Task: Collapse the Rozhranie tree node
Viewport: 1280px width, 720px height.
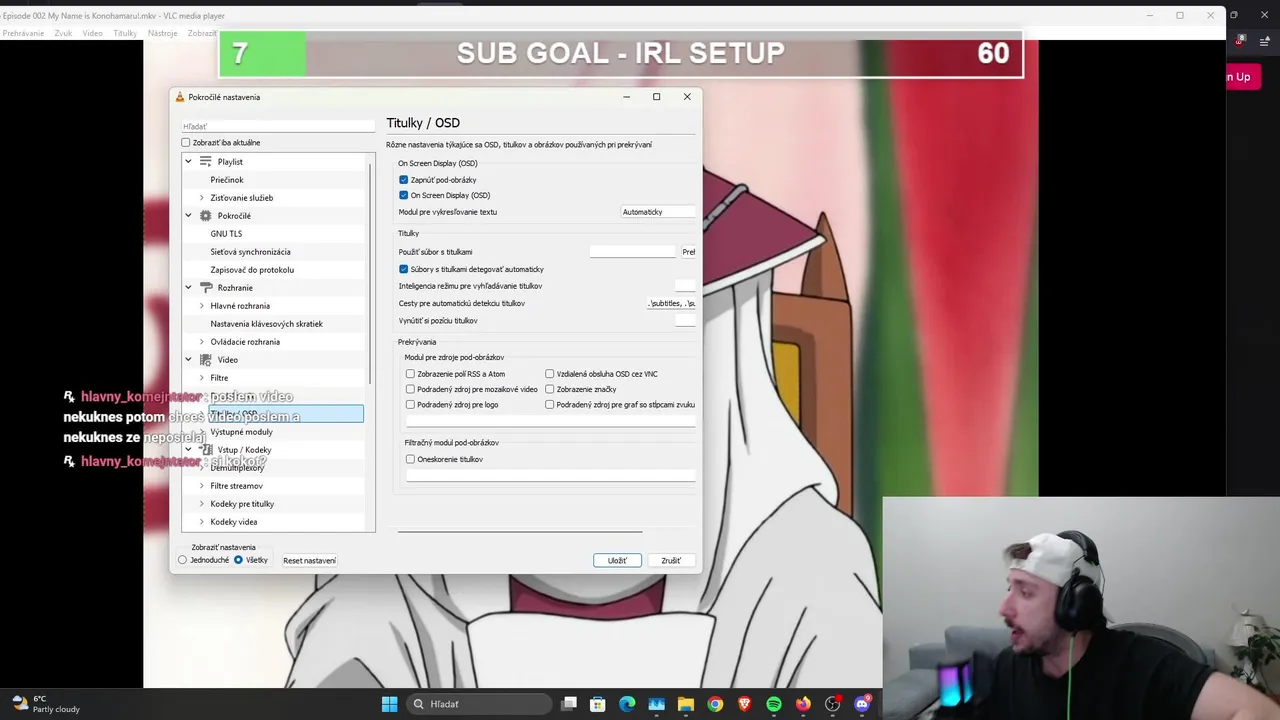Action: click(x=188, y=288)
